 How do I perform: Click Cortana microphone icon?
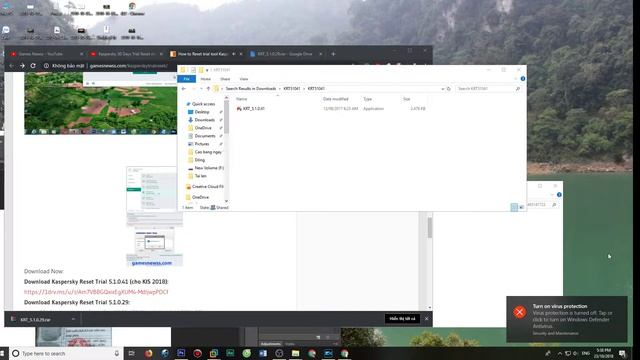(x=116, y=353)
